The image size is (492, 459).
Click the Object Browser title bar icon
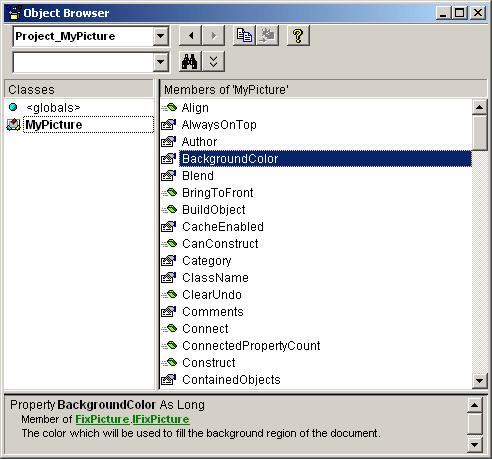[14, 12]
